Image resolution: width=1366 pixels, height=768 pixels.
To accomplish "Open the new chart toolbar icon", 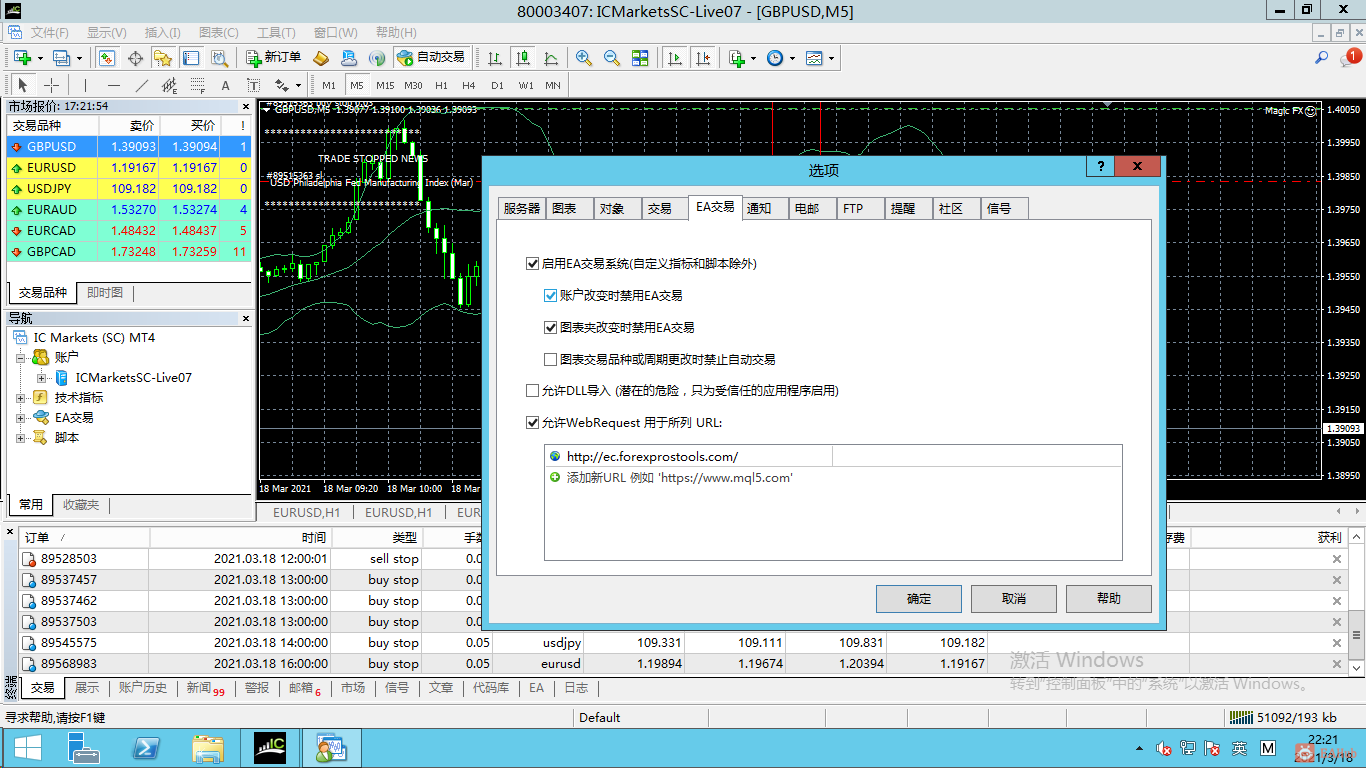I will coord(22,58).
